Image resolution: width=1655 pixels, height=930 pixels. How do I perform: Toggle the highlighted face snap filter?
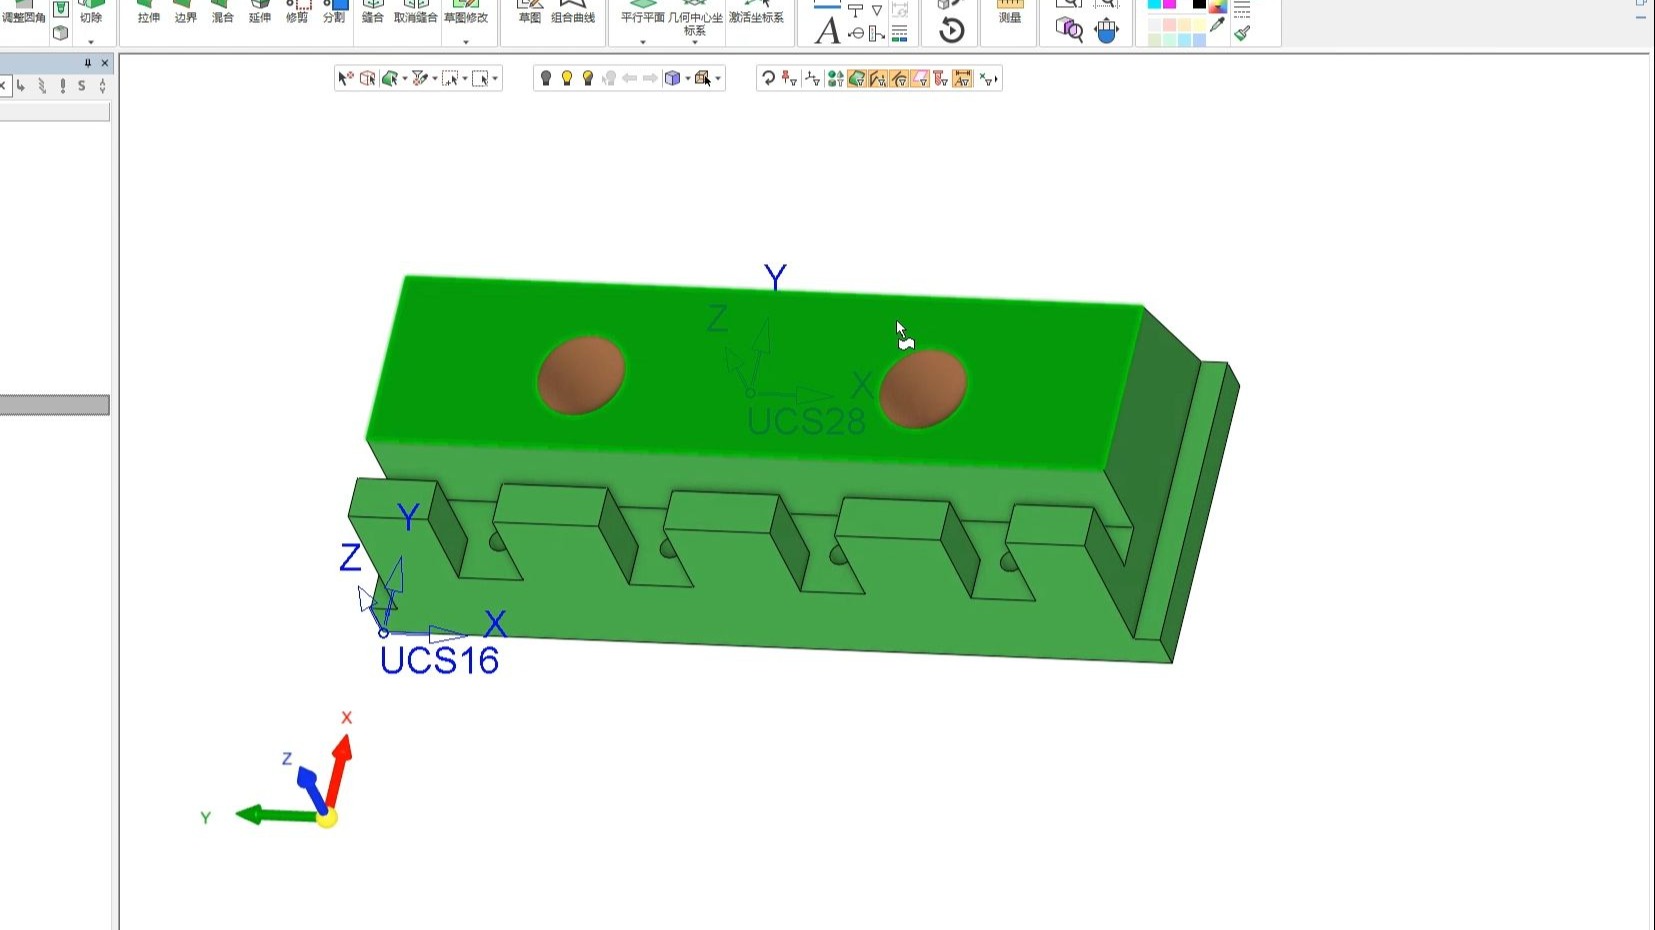click(857, 78)
